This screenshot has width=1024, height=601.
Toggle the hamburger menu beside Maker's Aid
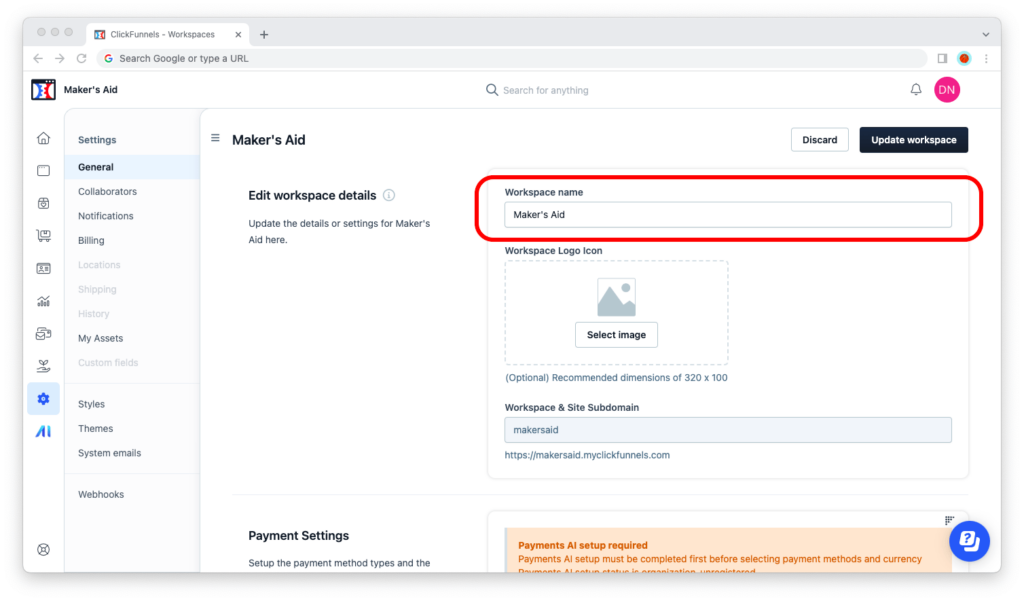[x=215, y=138]
